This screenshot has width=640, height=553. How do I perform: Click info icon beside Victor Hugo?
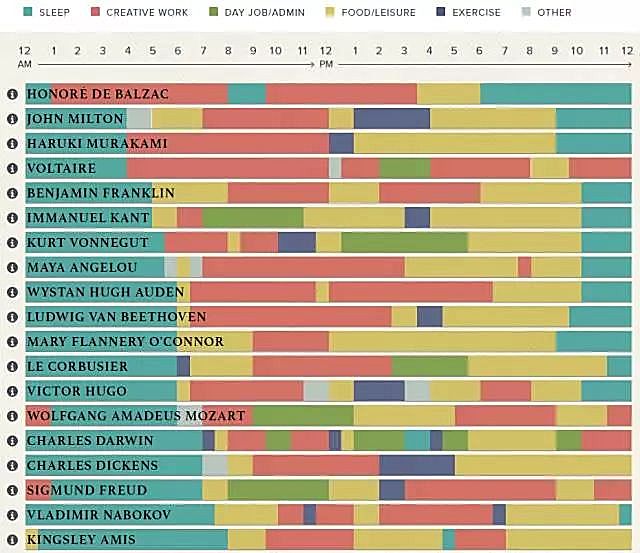click(12, 391)
